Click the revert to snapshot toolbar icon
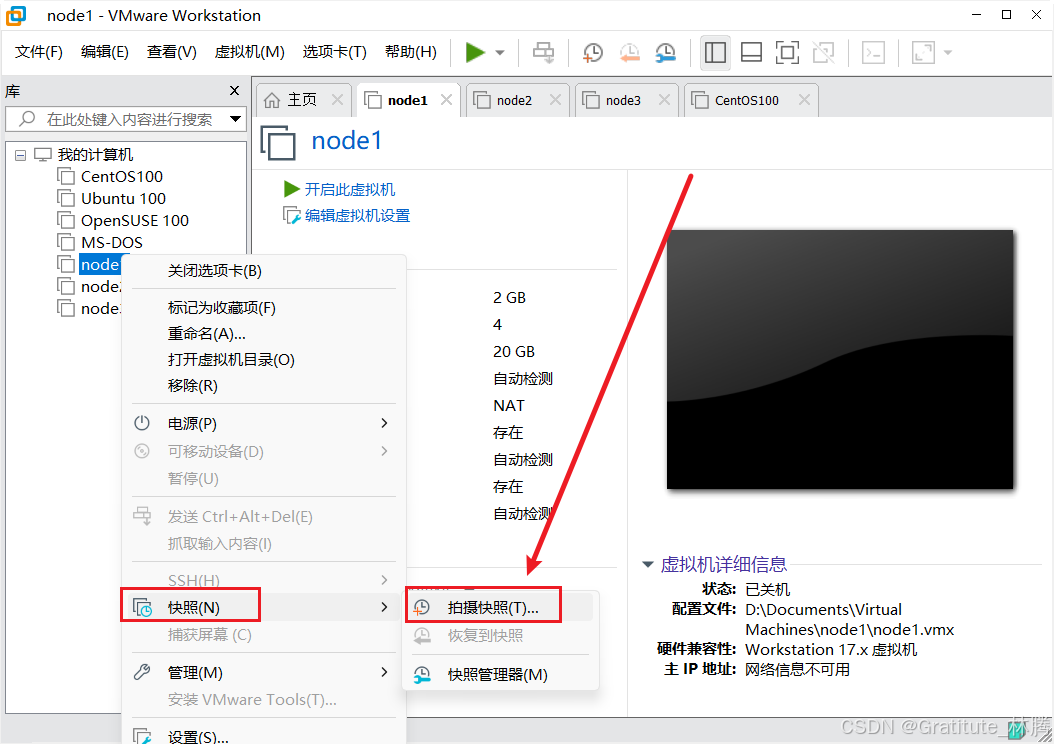 coord(629,52)
